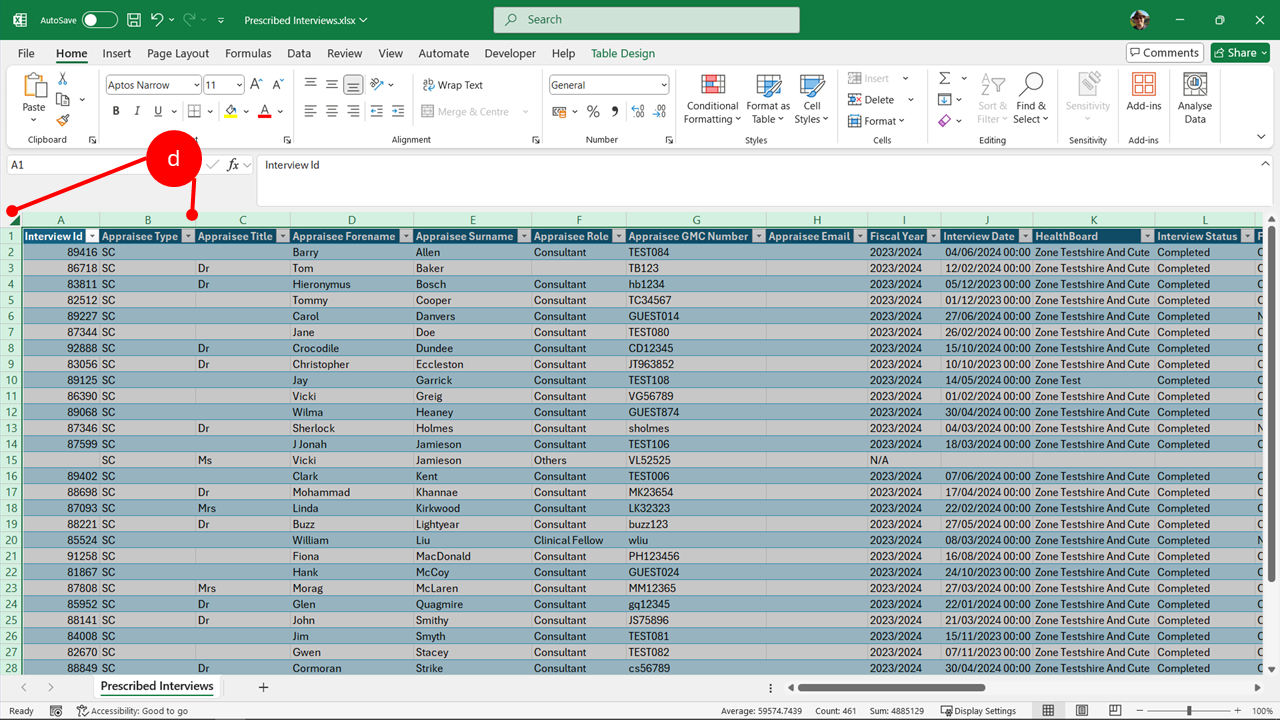Click the Add-ins icon
1280x720 pixels.
1143,93
